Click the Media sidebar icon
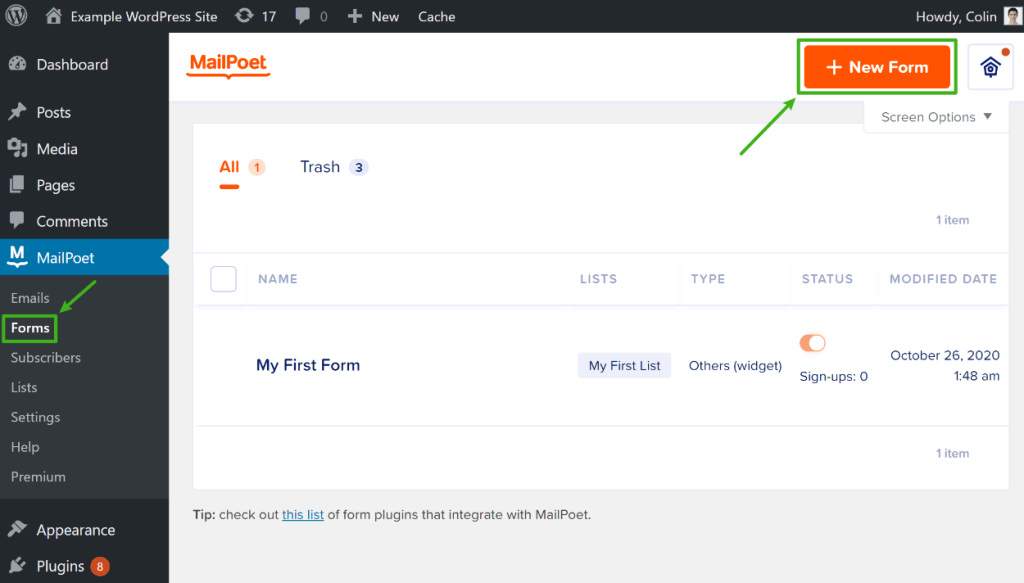The height and width of the screenshot is (583, 1024). point(18,148)
